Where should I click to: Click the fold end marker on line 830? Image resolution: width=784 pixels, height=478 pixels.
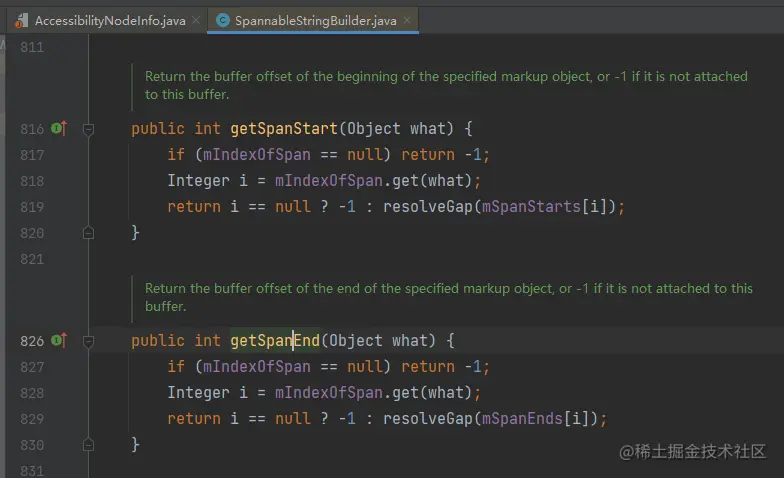(88, 444)
